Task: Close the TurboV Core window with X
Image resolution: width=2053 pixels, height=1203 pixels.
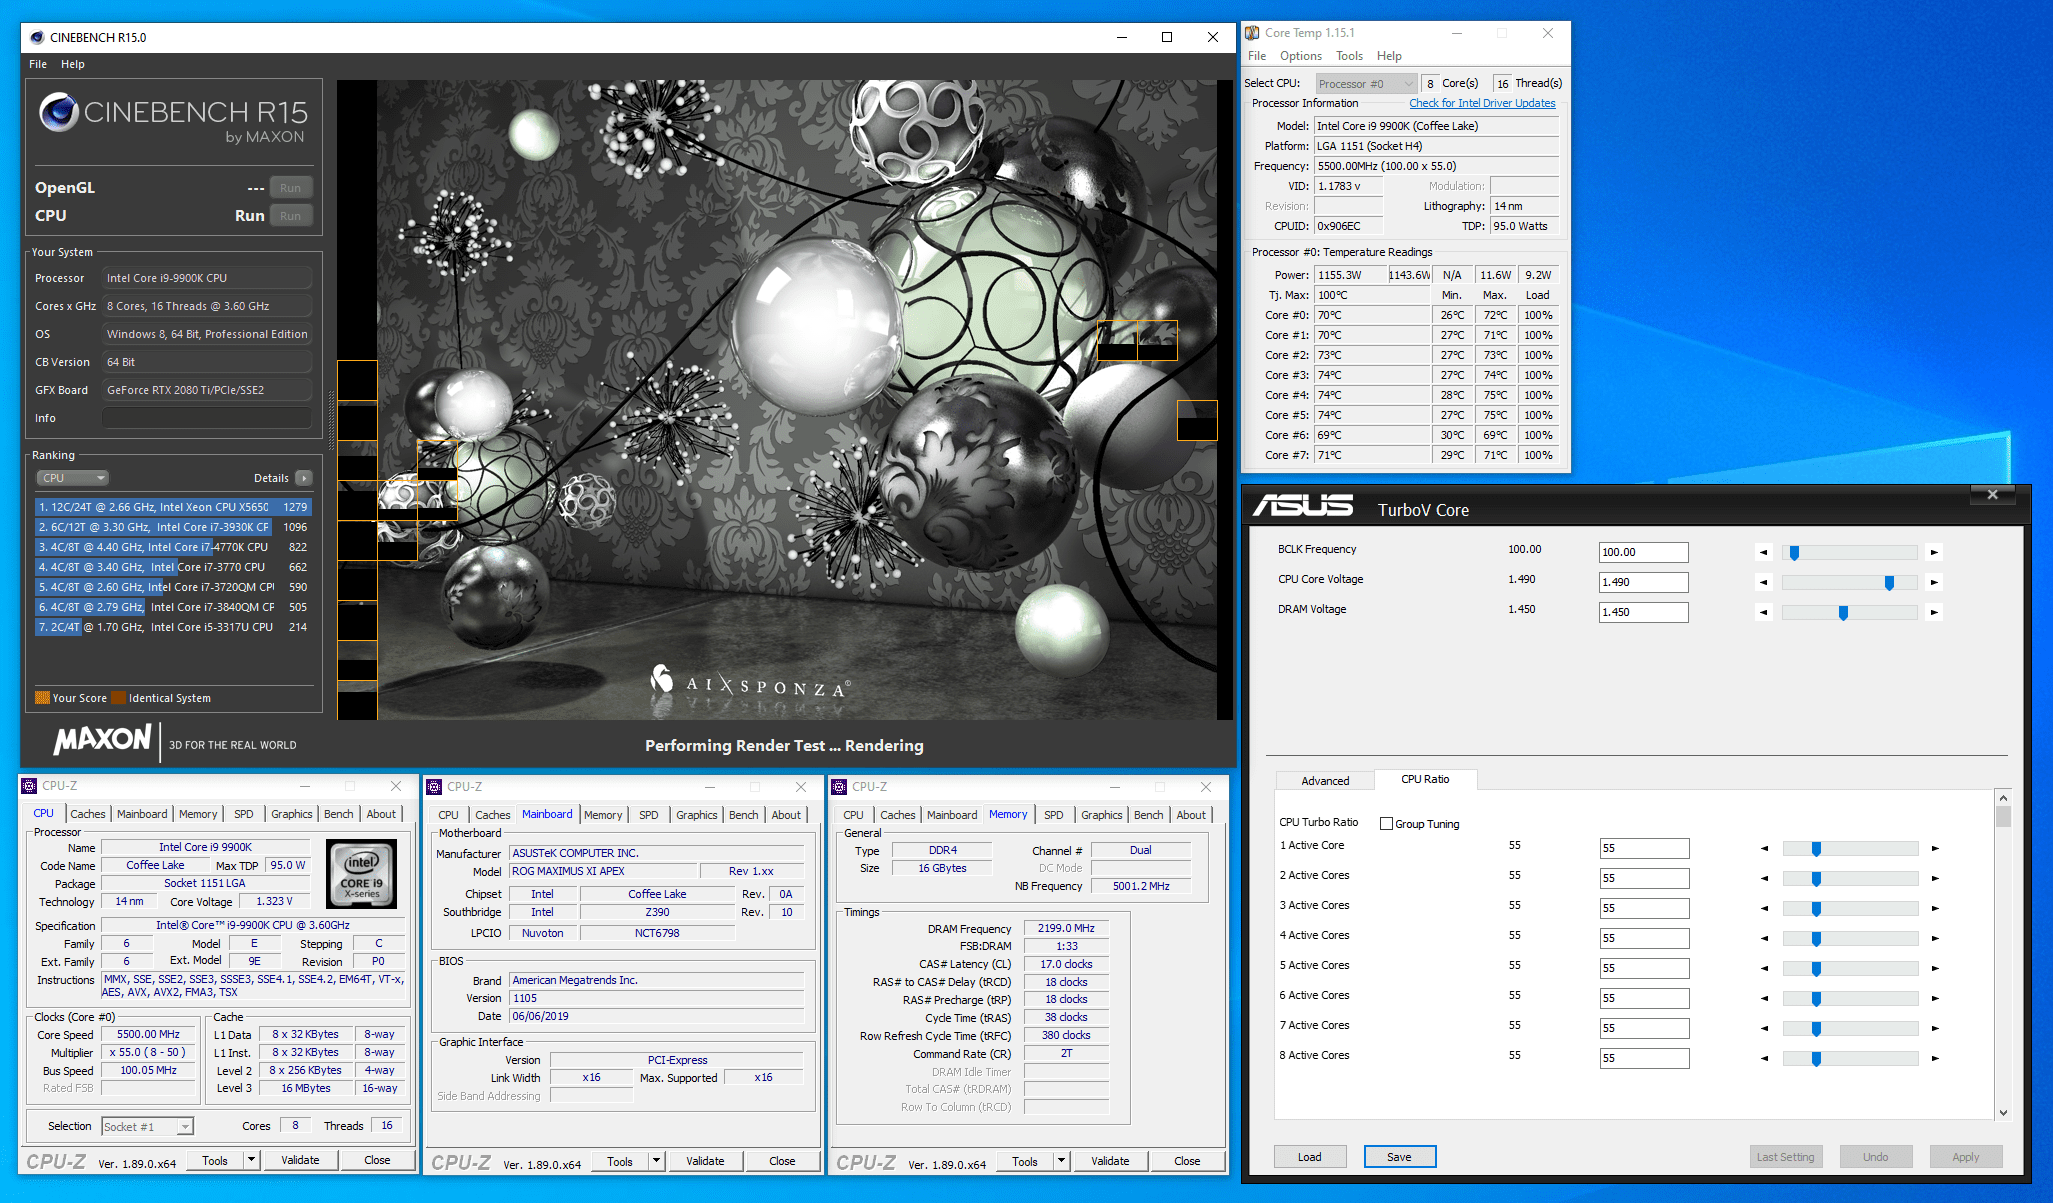Action: coord(1992,494)
